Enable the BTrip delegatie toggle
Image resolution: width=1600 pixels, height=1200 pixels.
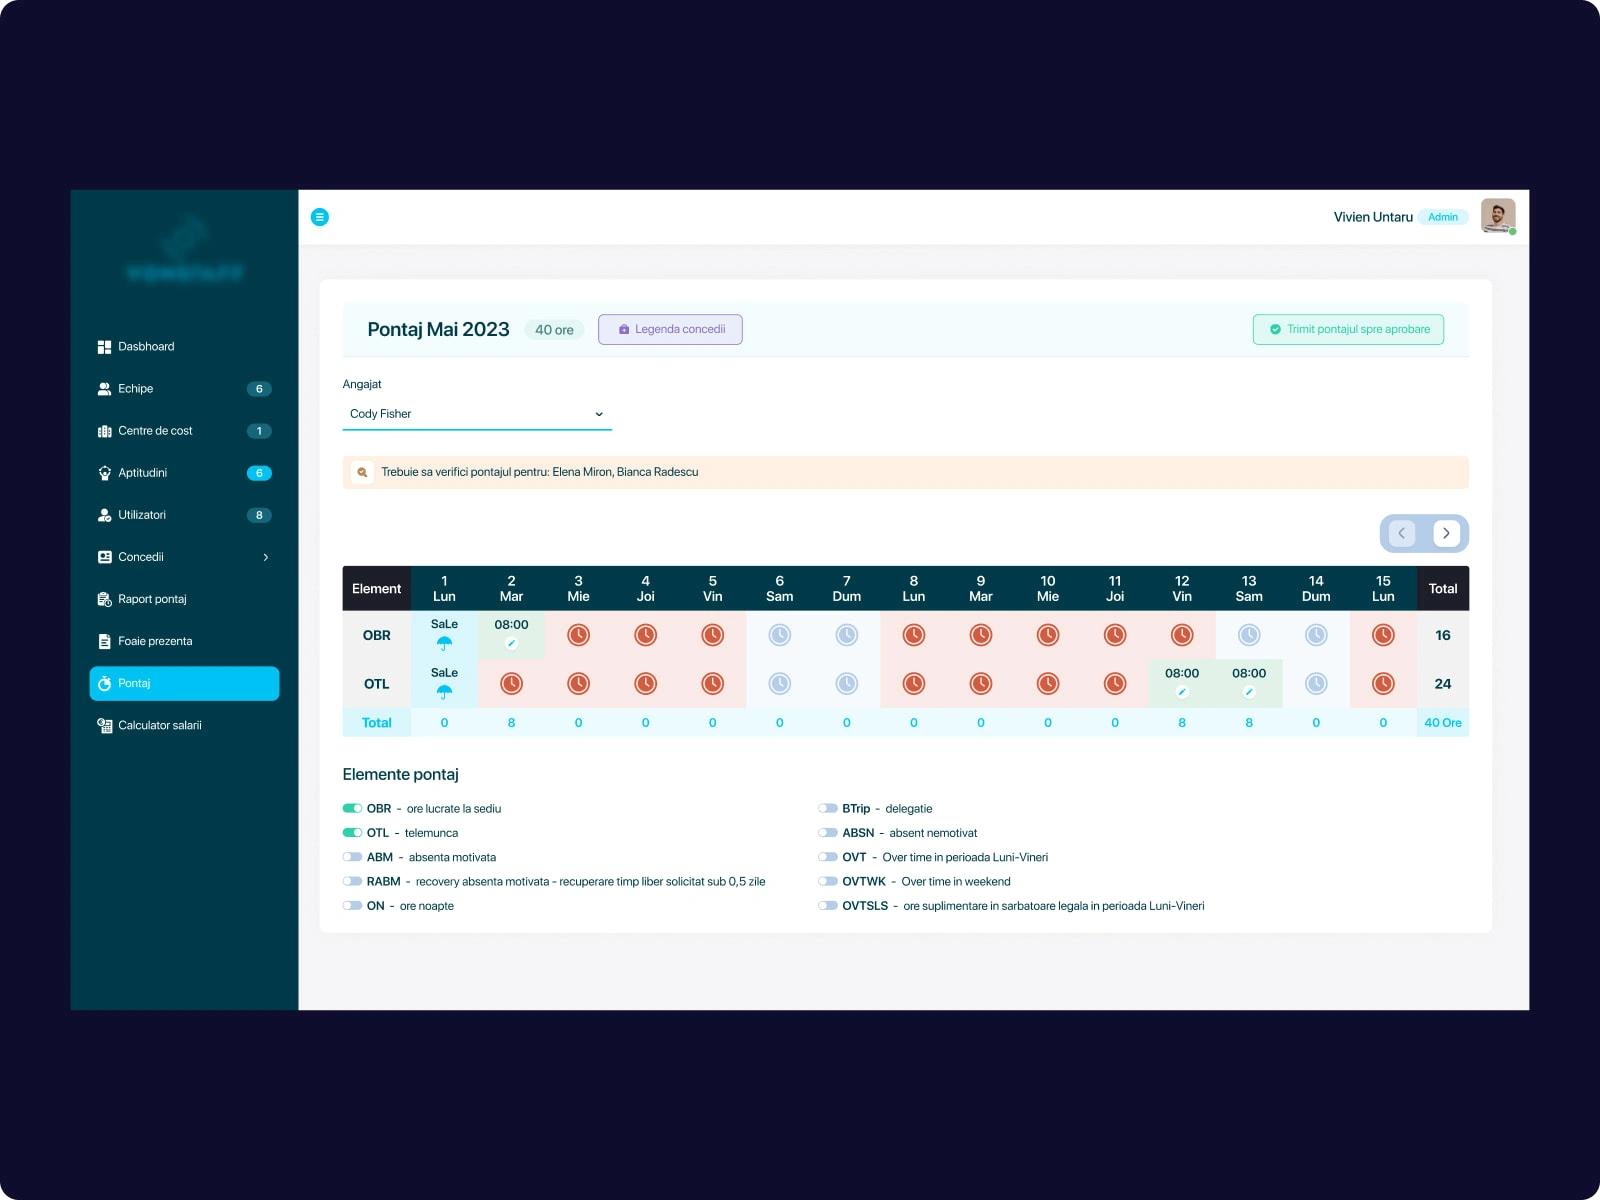pos(828,809)
